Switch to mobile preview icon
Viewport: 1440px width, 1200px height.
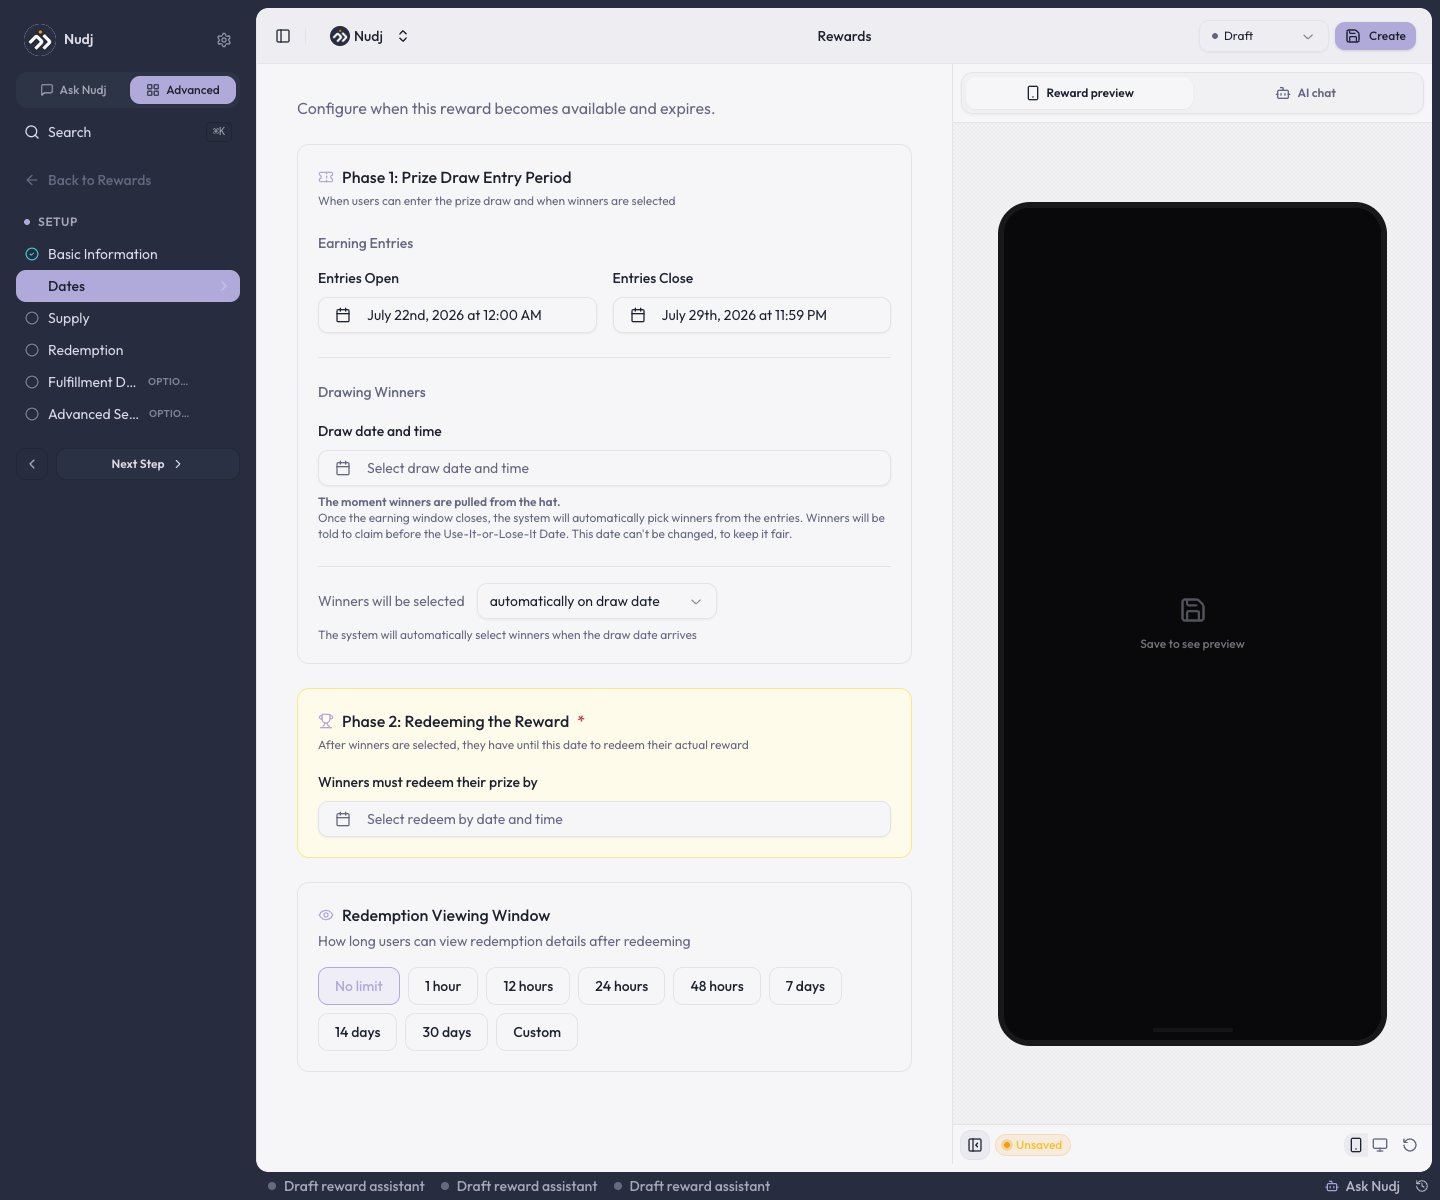click(1356, 1145)
